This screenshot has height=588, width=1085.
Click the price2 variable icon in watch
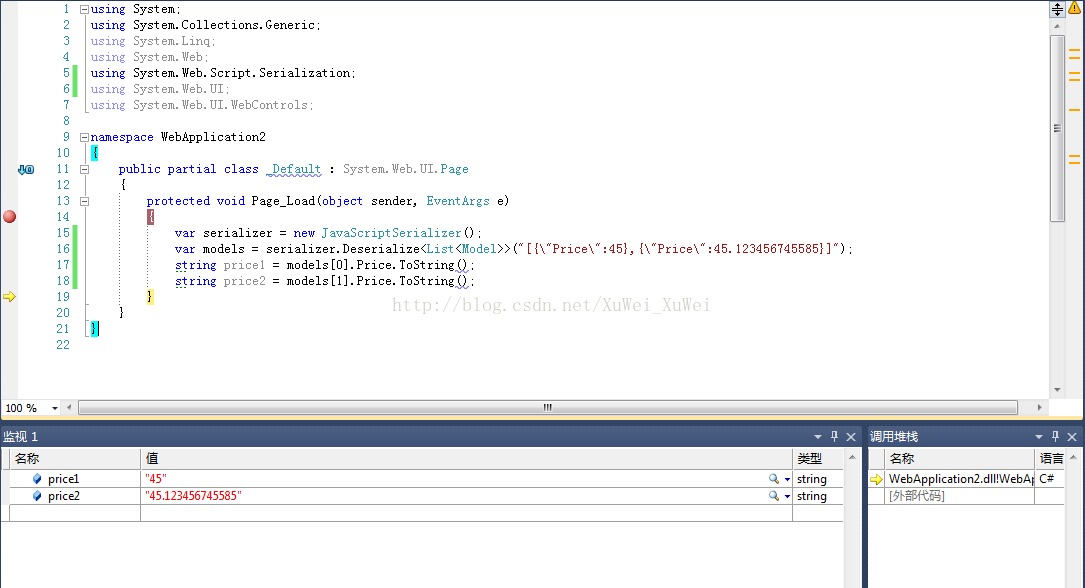(x=37, y=496)
